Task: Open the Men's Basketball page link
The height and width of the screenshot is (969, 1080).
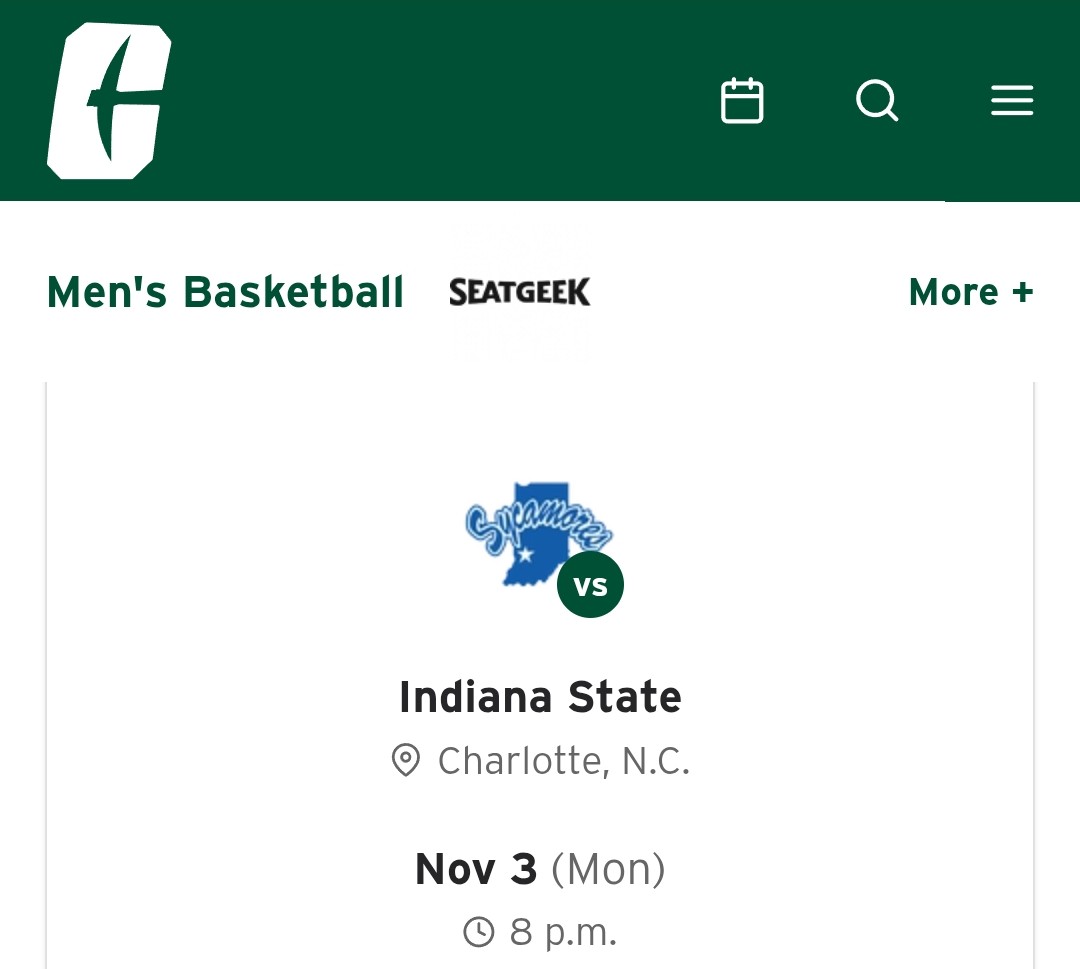Action: [x=225, y=292]
